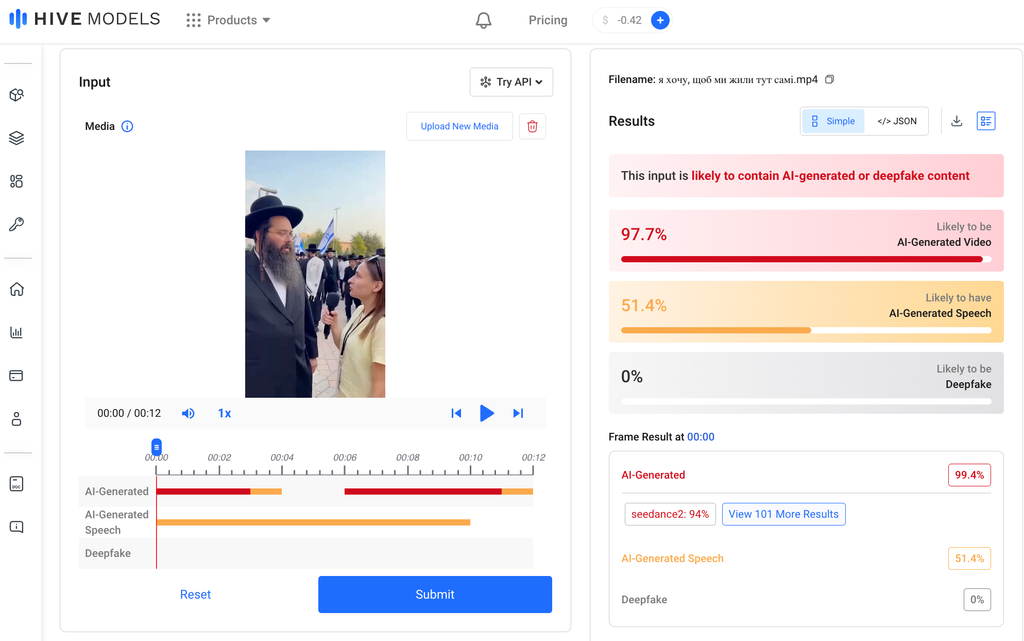
Task: Open the Try API dropdown
Action: coord(511,82)
